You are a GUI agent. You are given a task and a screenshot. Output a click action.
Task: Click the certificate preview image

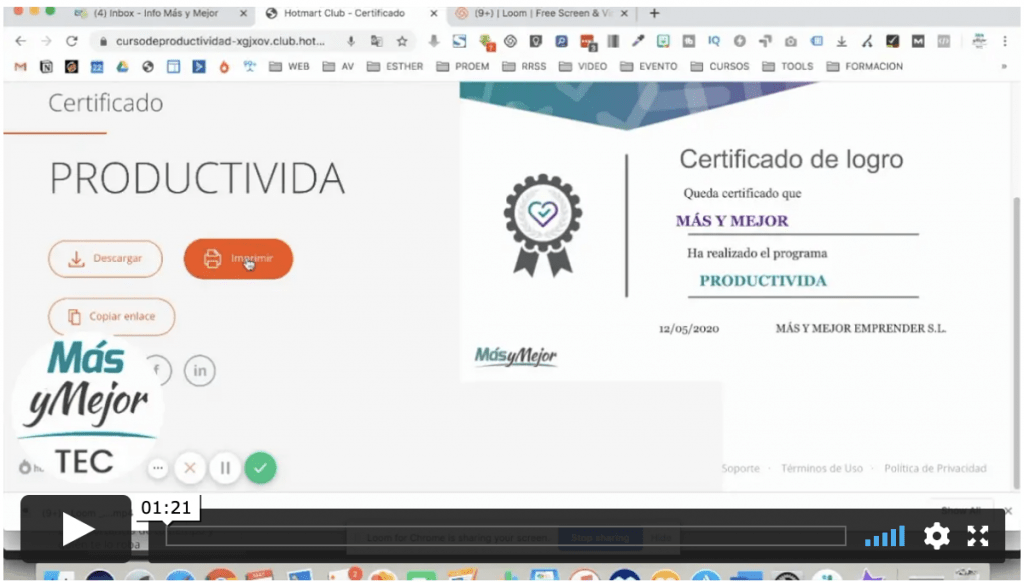[x=735, y=231]
